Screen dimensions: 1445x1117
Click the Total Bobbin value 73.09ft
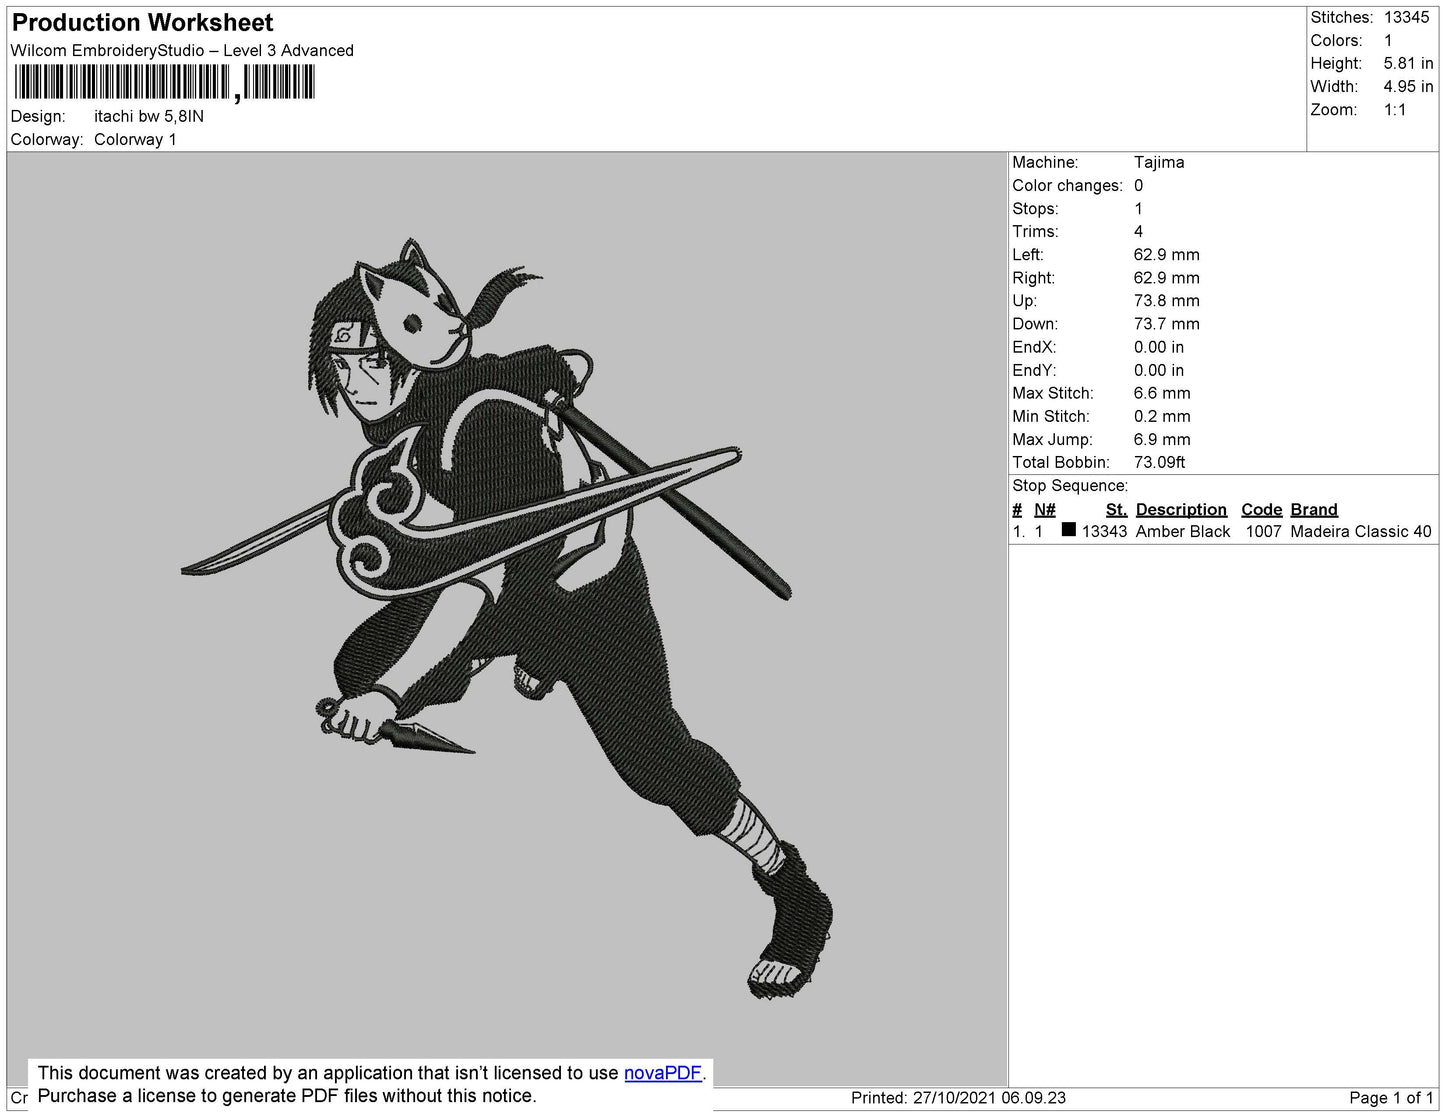(1159, 462)
